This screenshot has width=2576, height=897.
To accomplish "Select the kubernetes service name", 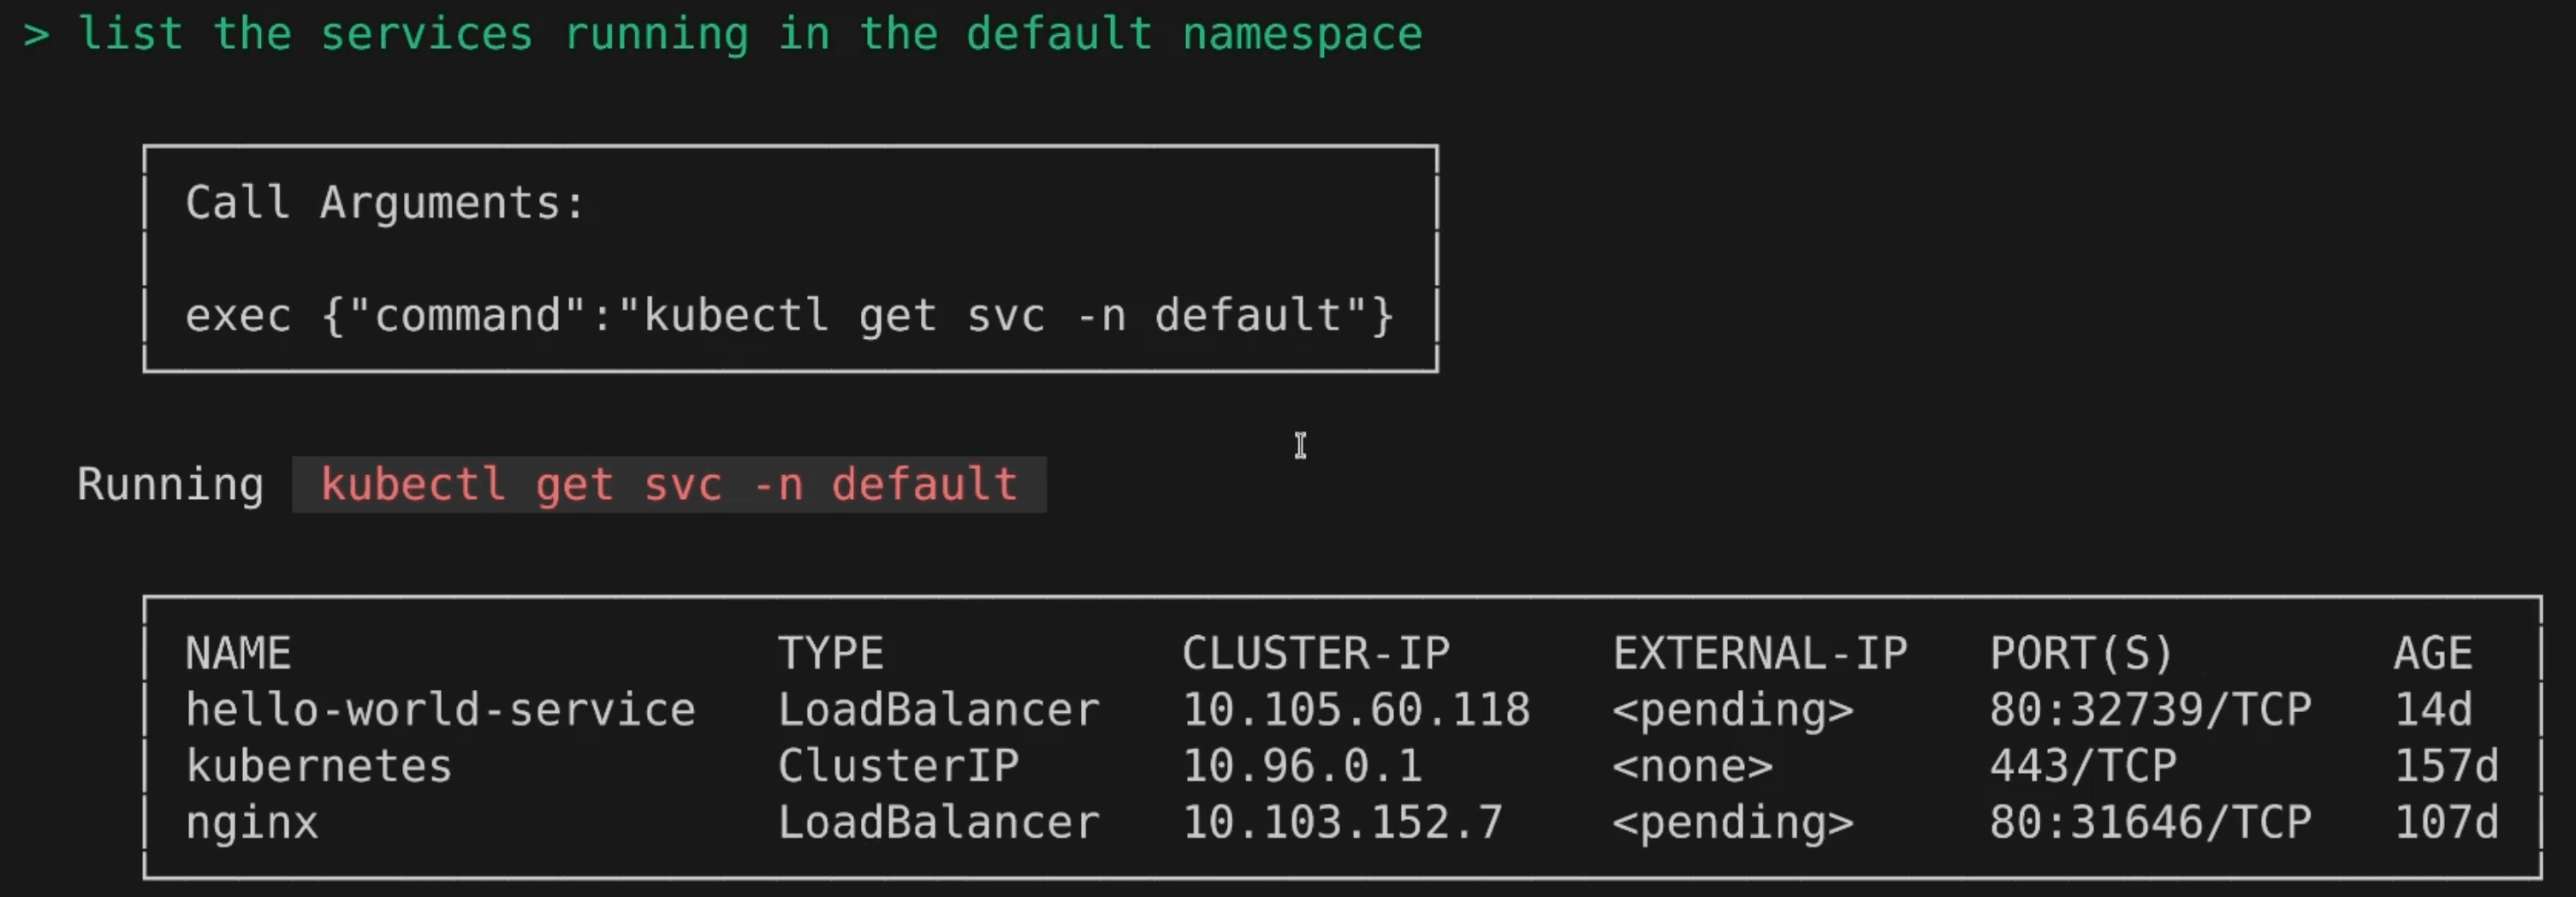I will tap(318, 766).
